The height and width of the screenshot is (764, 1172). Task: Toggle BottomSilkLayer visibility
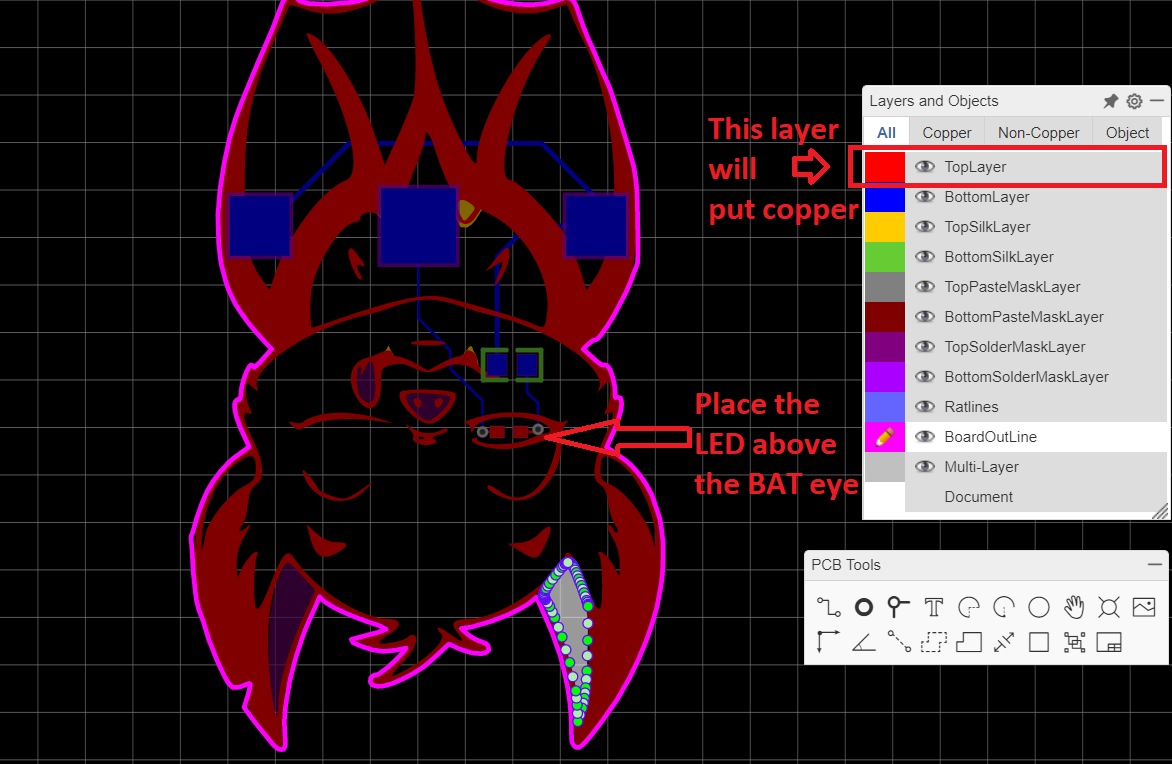(924, 256)
